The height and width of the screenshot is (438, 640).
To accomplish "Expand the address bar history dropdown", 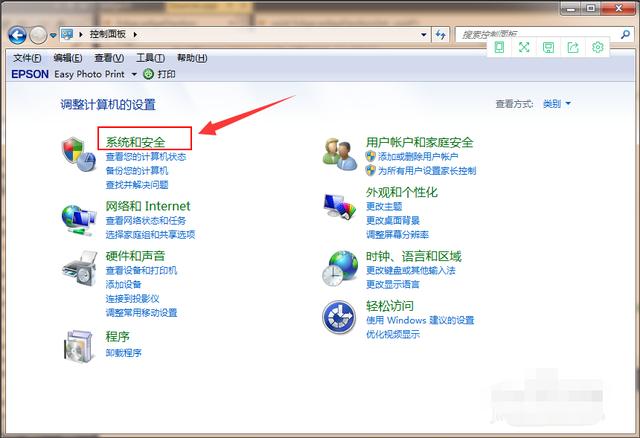I will pyautogui.click(x=424, y=35).
